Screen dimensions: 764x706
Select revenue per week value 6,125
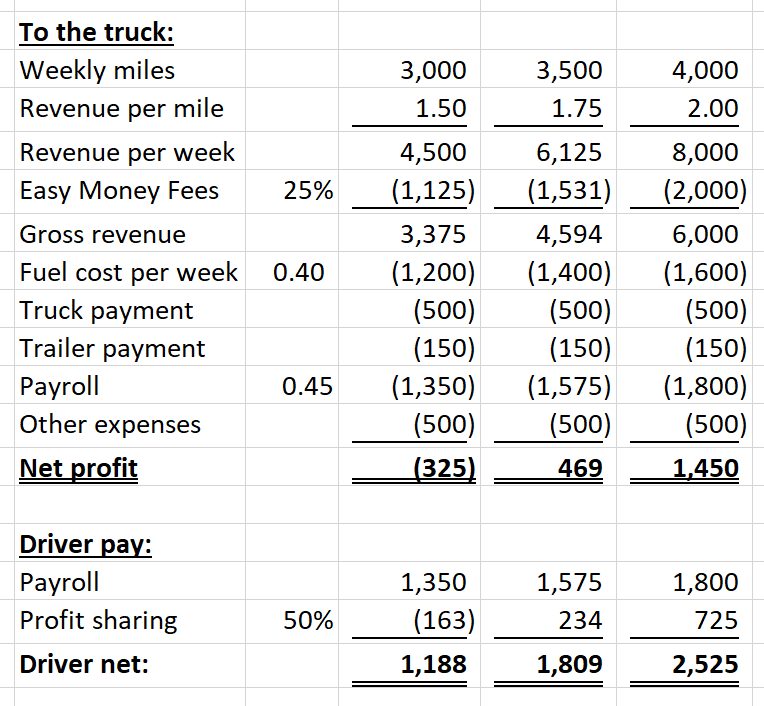tap(569, 152)
